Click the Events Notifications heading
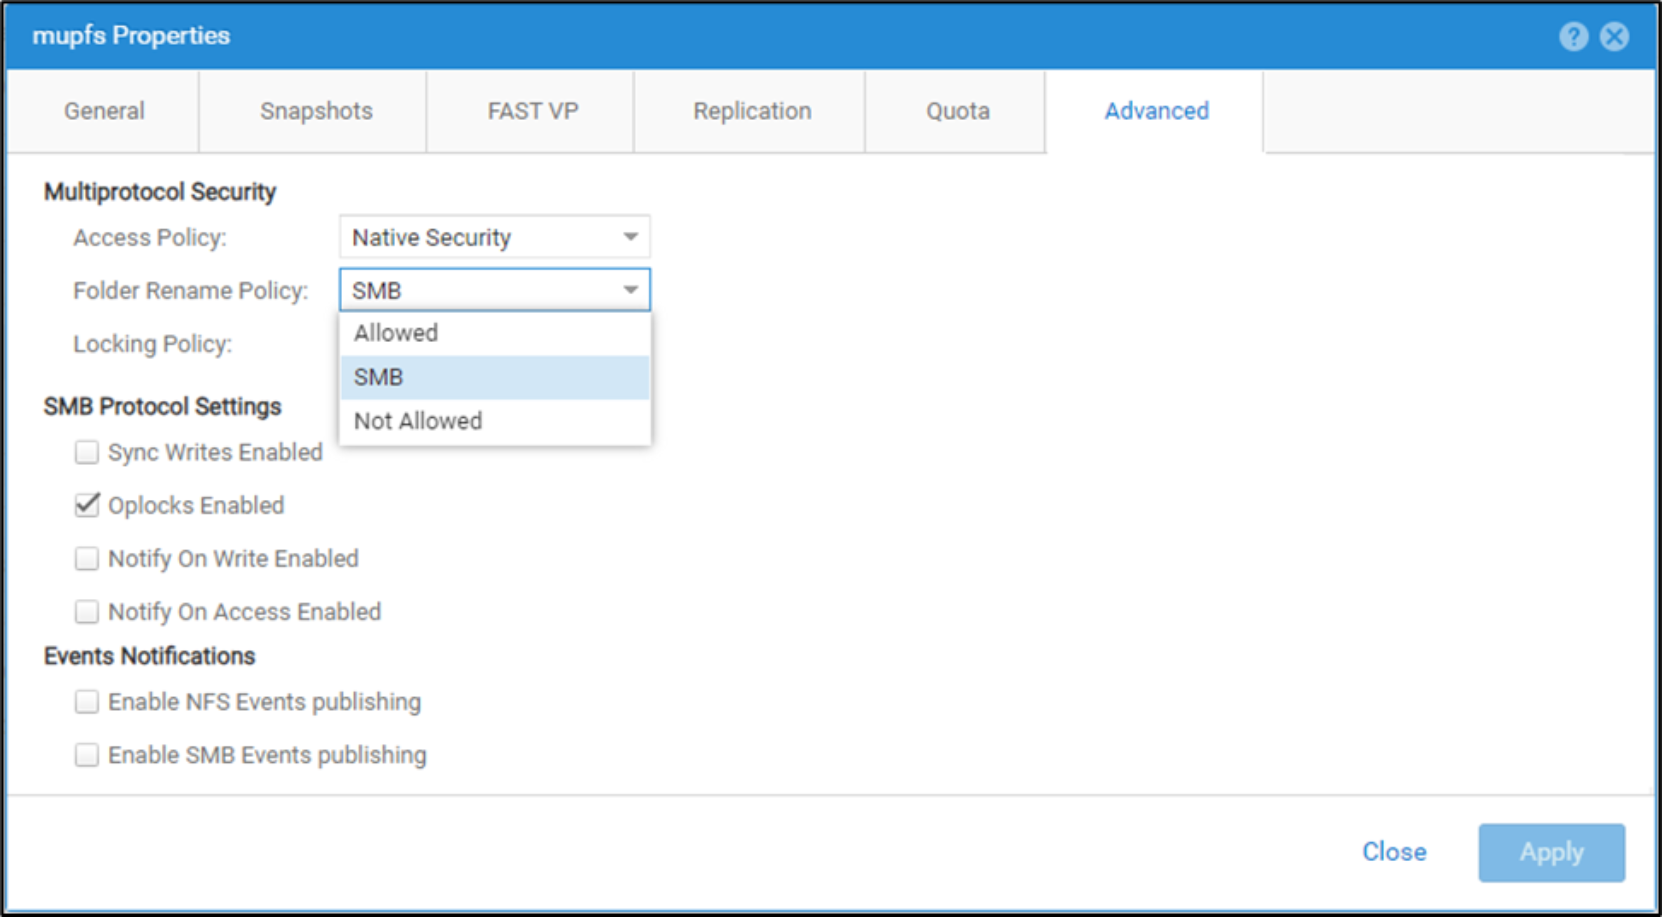Image resolution: width=1663 pixels, height=918 pixels. coord(149,656)
